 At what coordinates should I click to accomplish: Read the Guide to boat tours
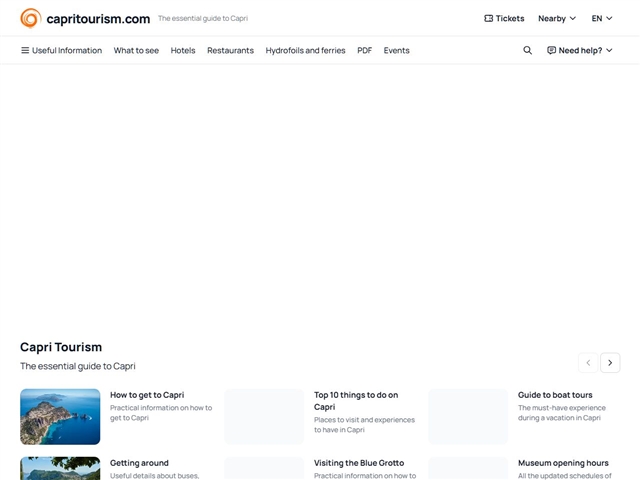point(555,395)
